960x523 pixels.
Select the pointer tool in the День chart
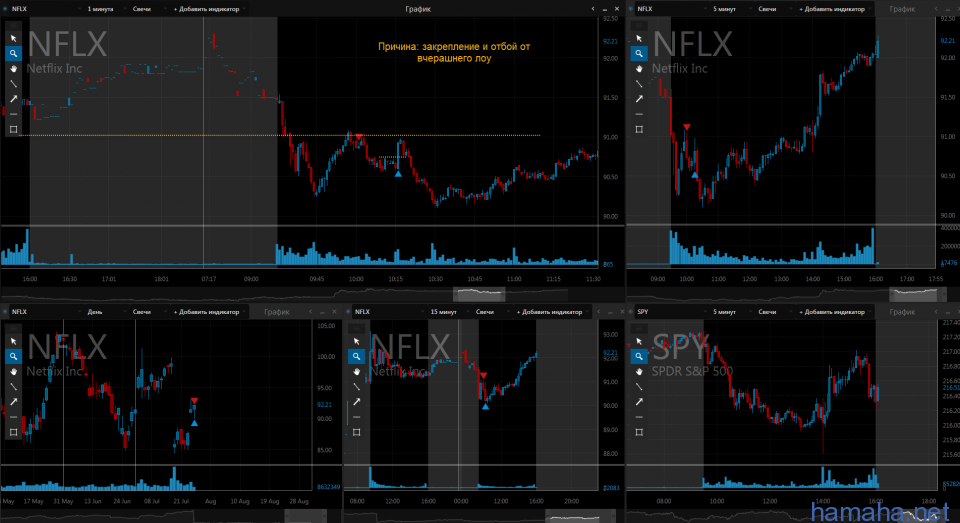click(13, 341)
